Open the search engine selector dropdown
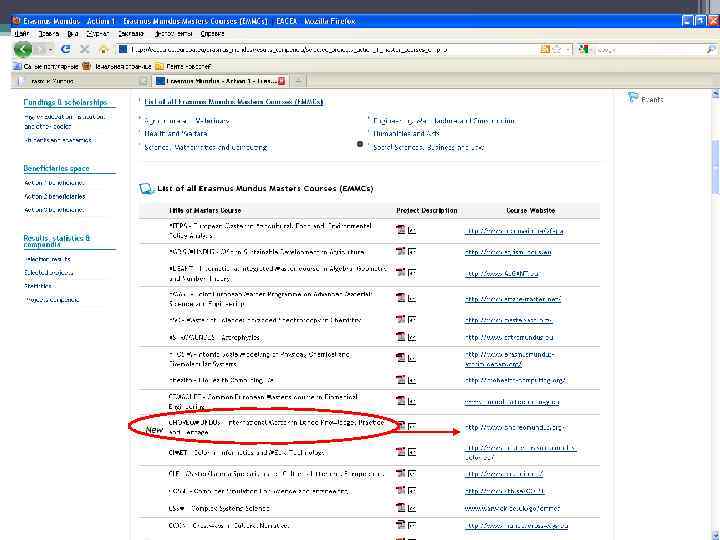This screenshot has height=540, width=720. tap(584, 49)
